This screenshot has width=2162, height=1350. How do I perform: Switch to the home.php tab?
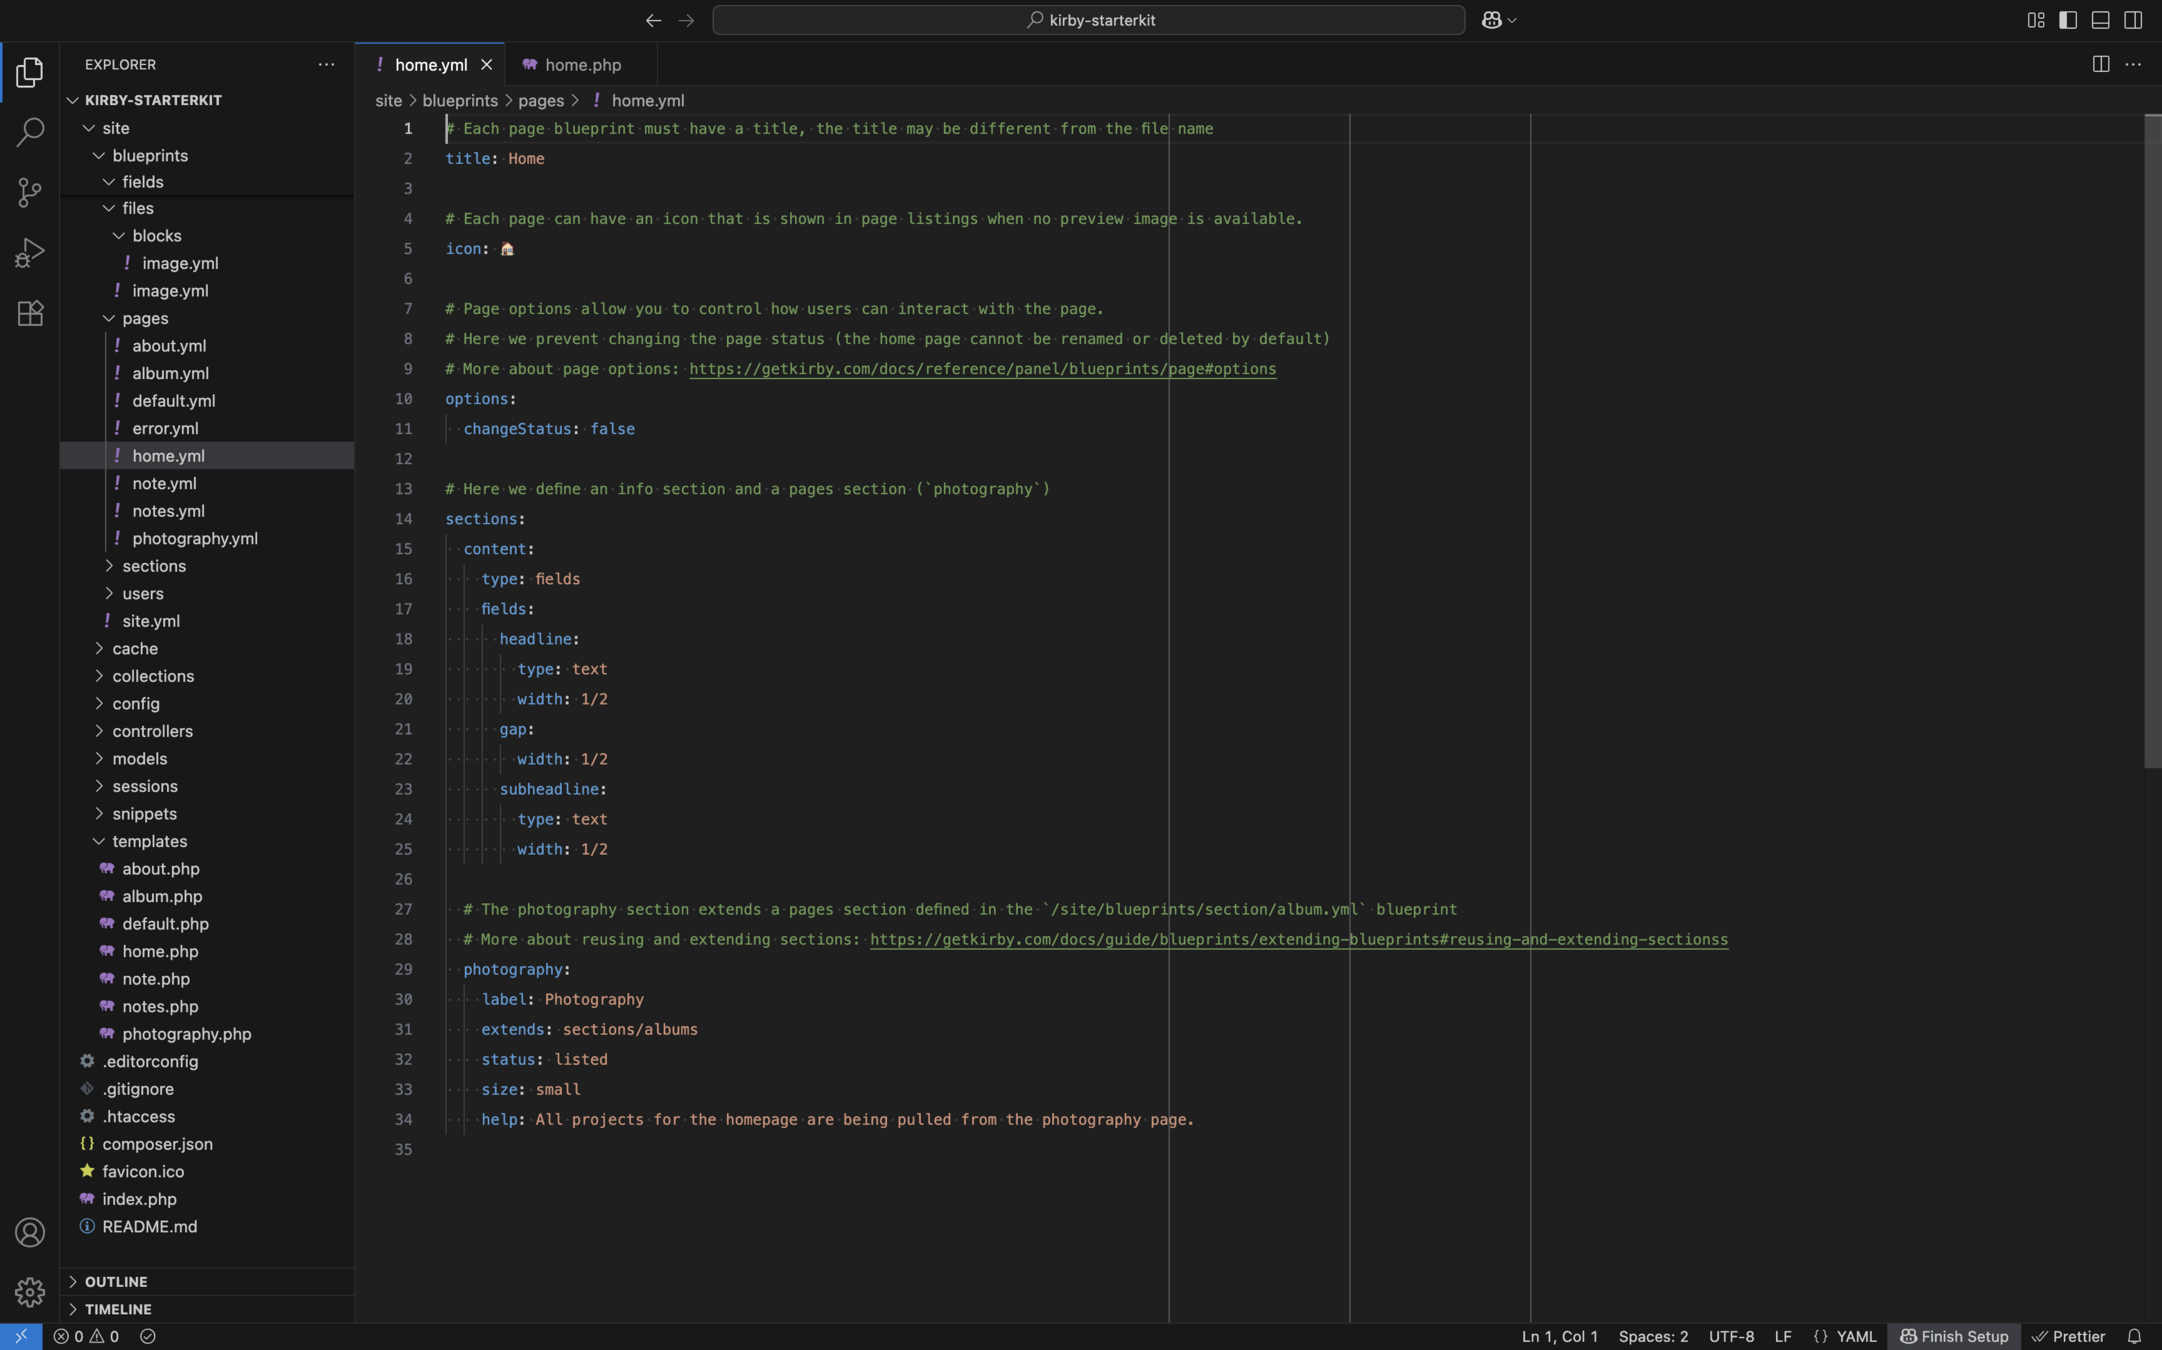582,65
